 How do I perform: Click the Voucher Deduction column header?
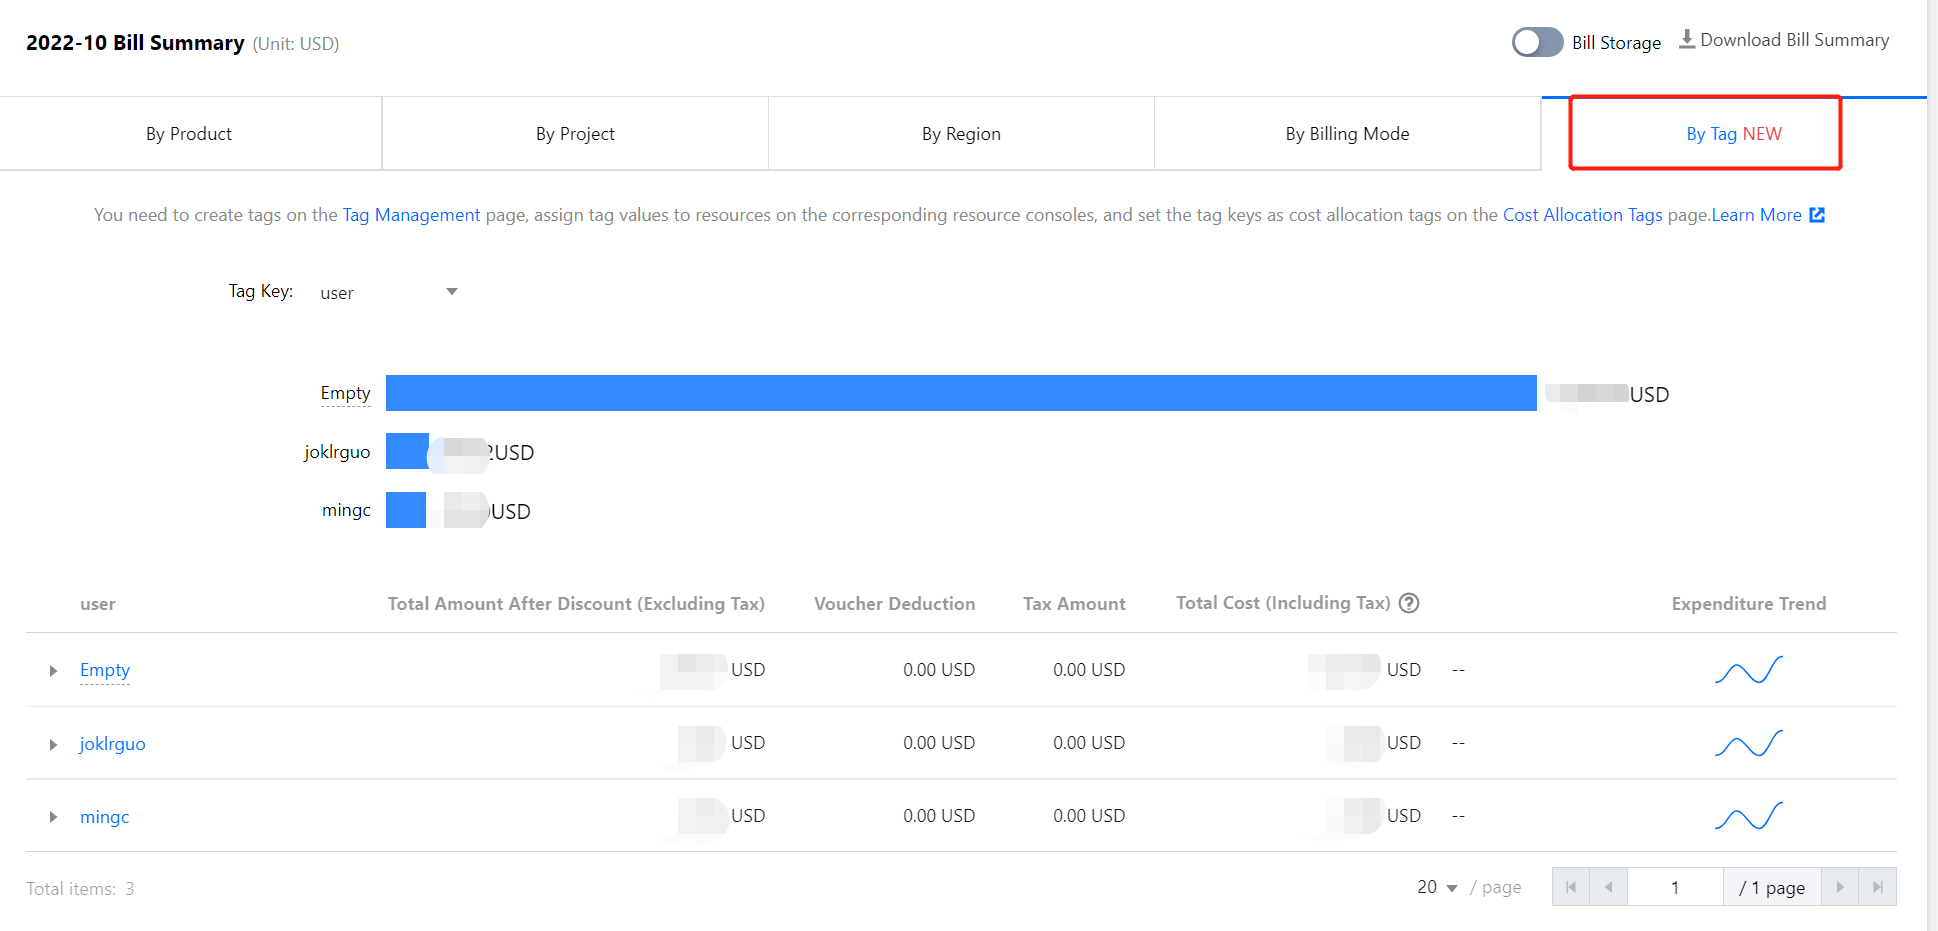895,604
